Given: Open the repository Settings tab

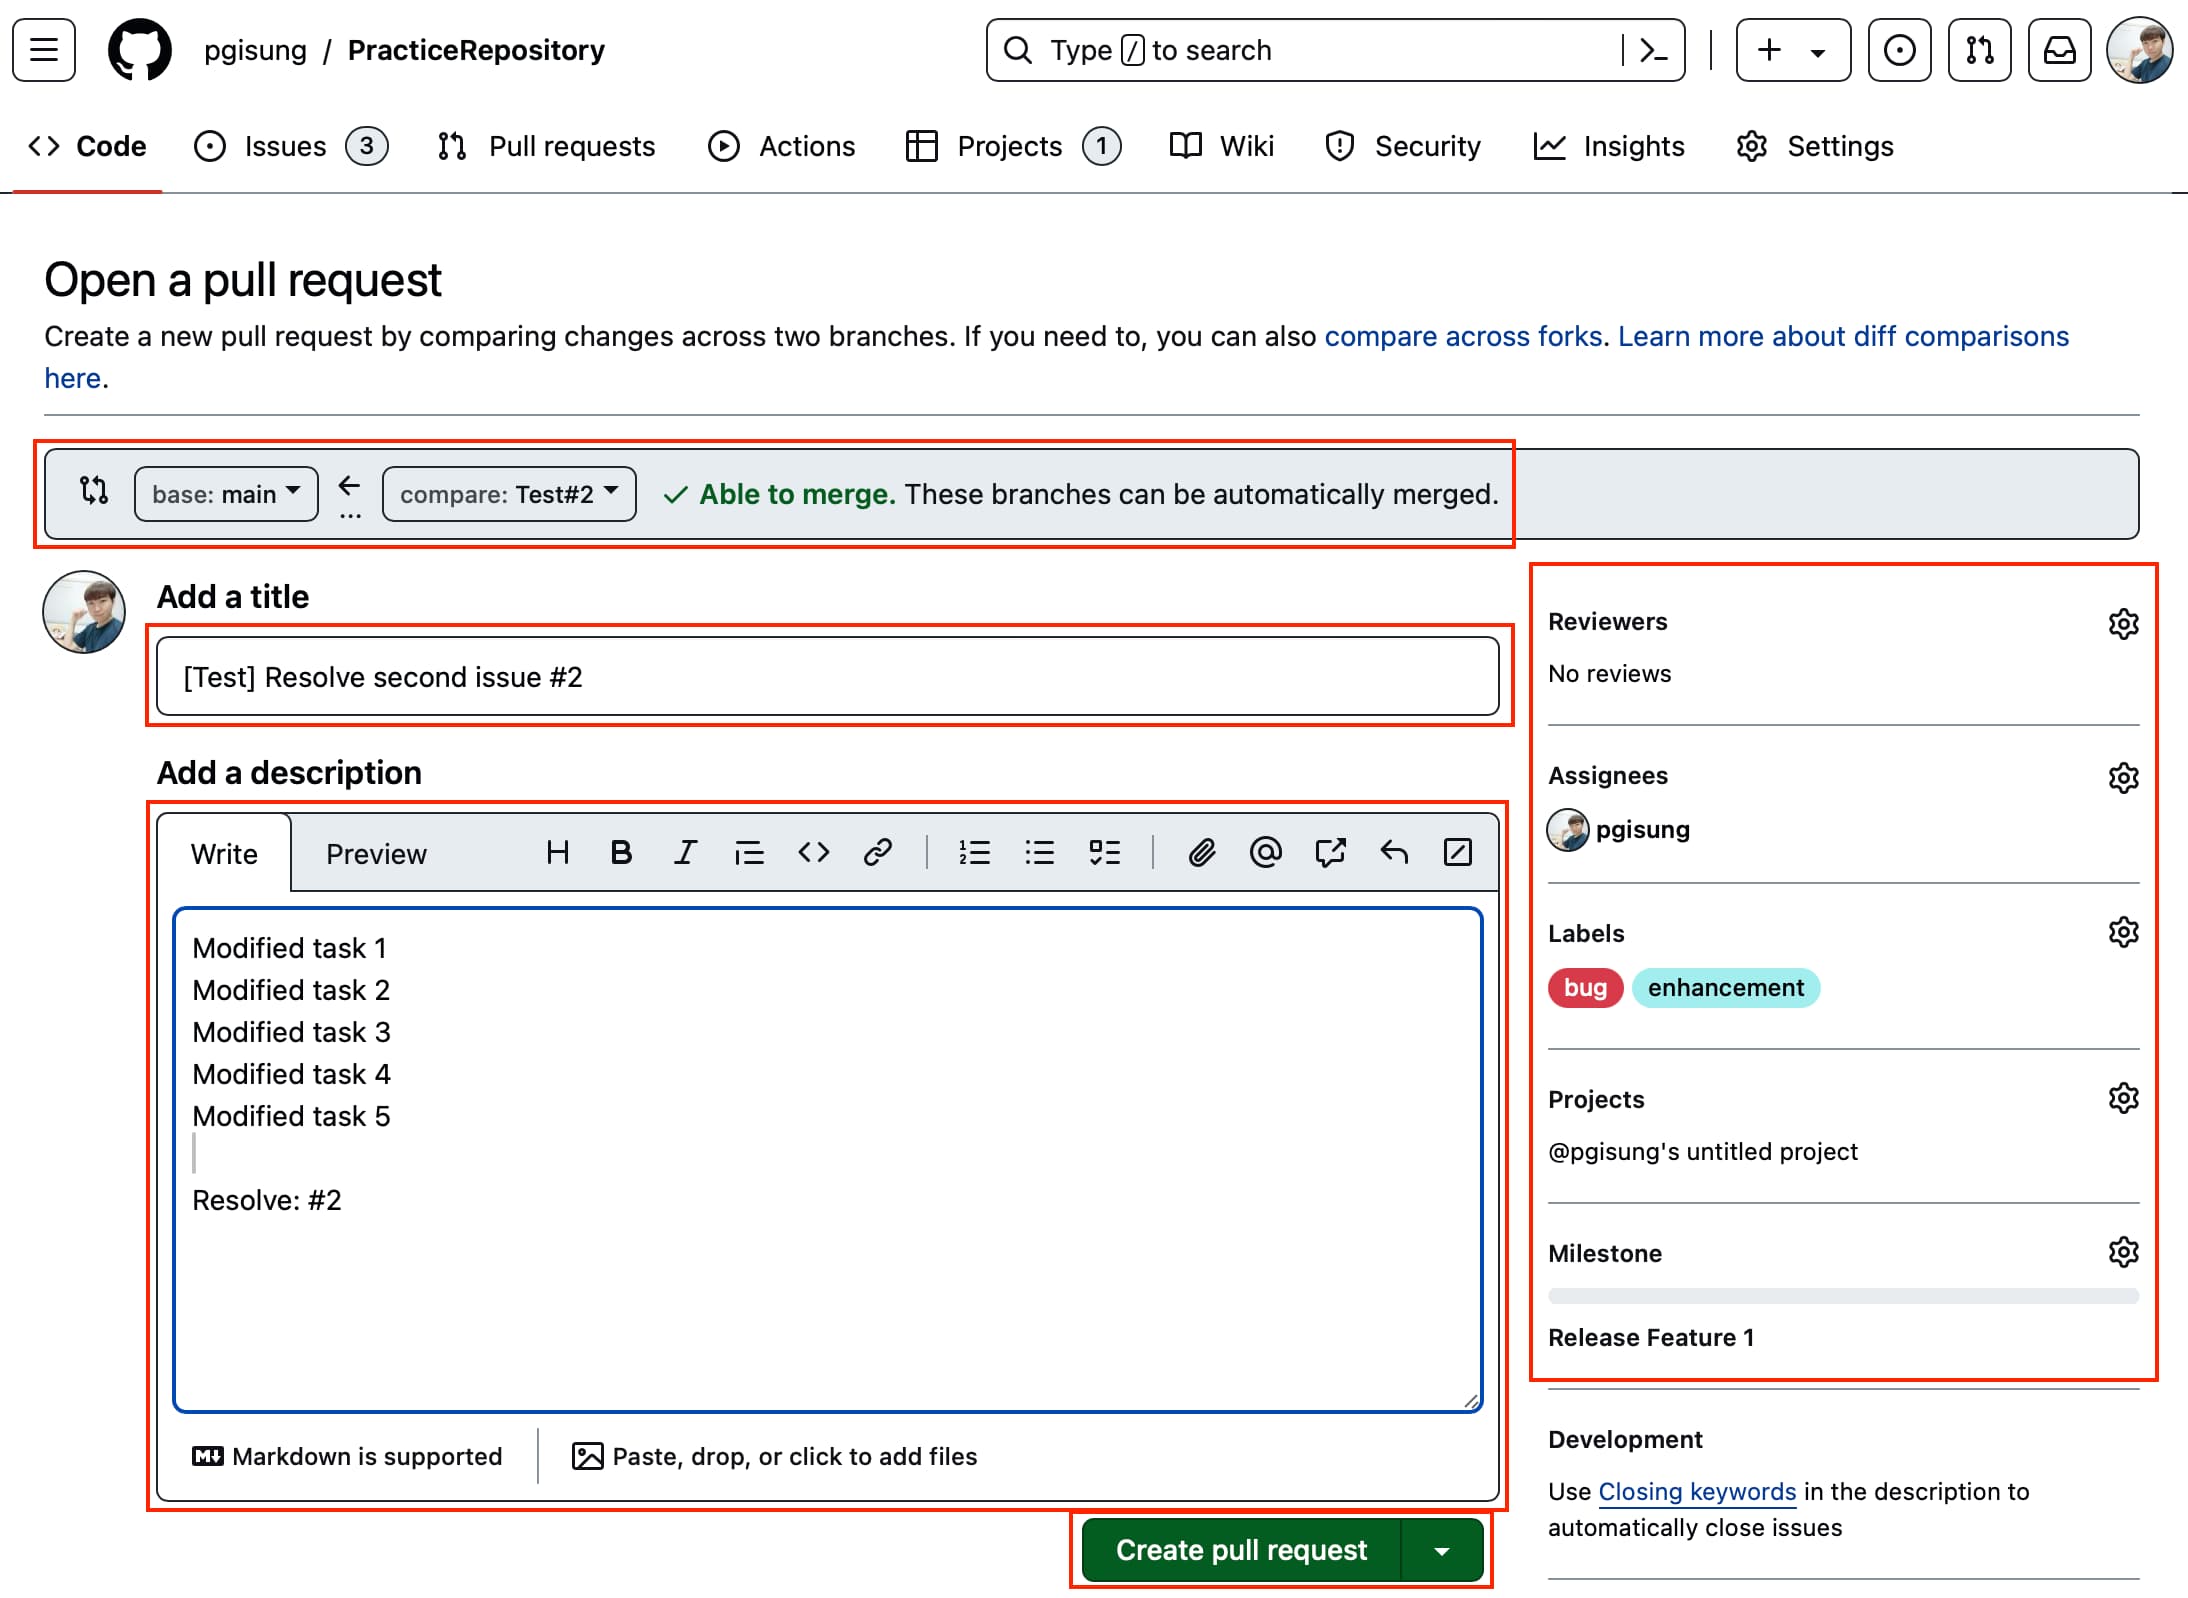Looking at the screenshot, I should (x=1815, y=146).
